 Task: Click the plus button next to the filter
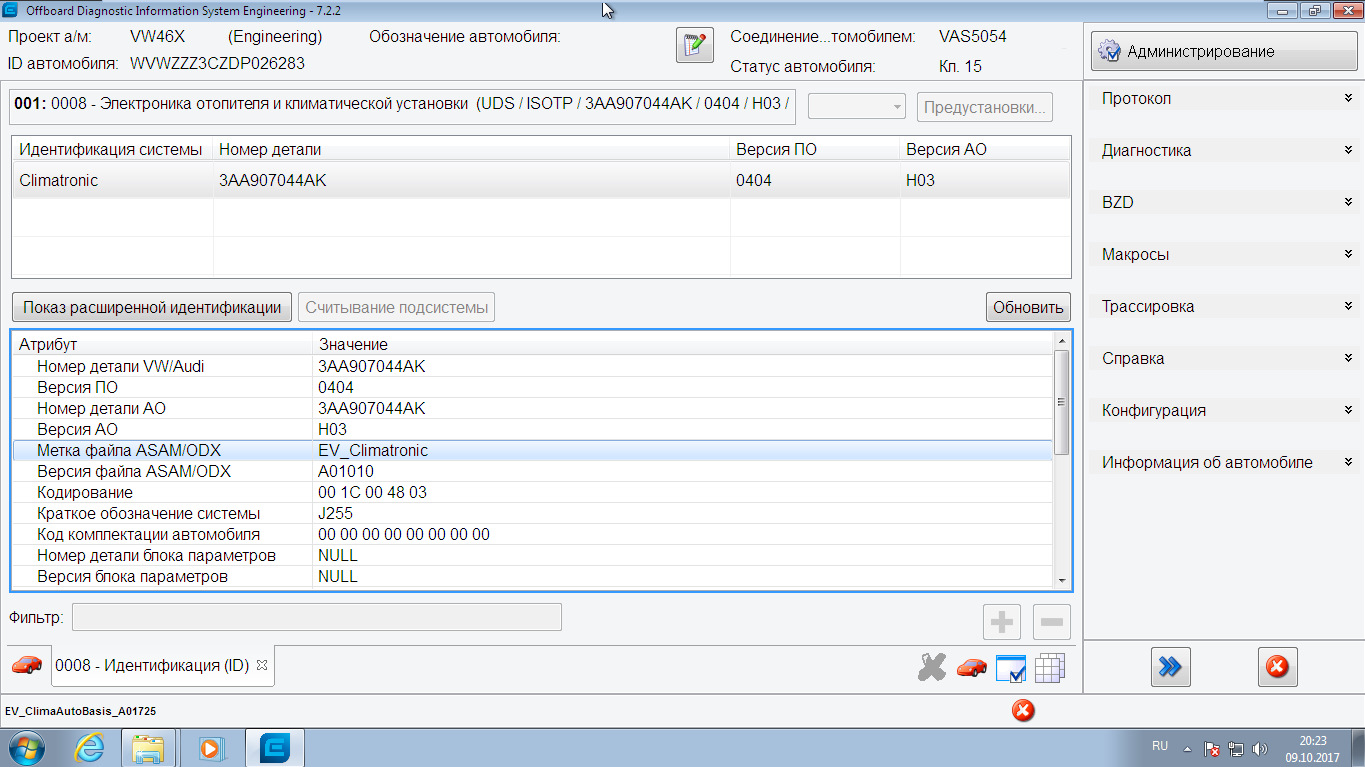1001,622
